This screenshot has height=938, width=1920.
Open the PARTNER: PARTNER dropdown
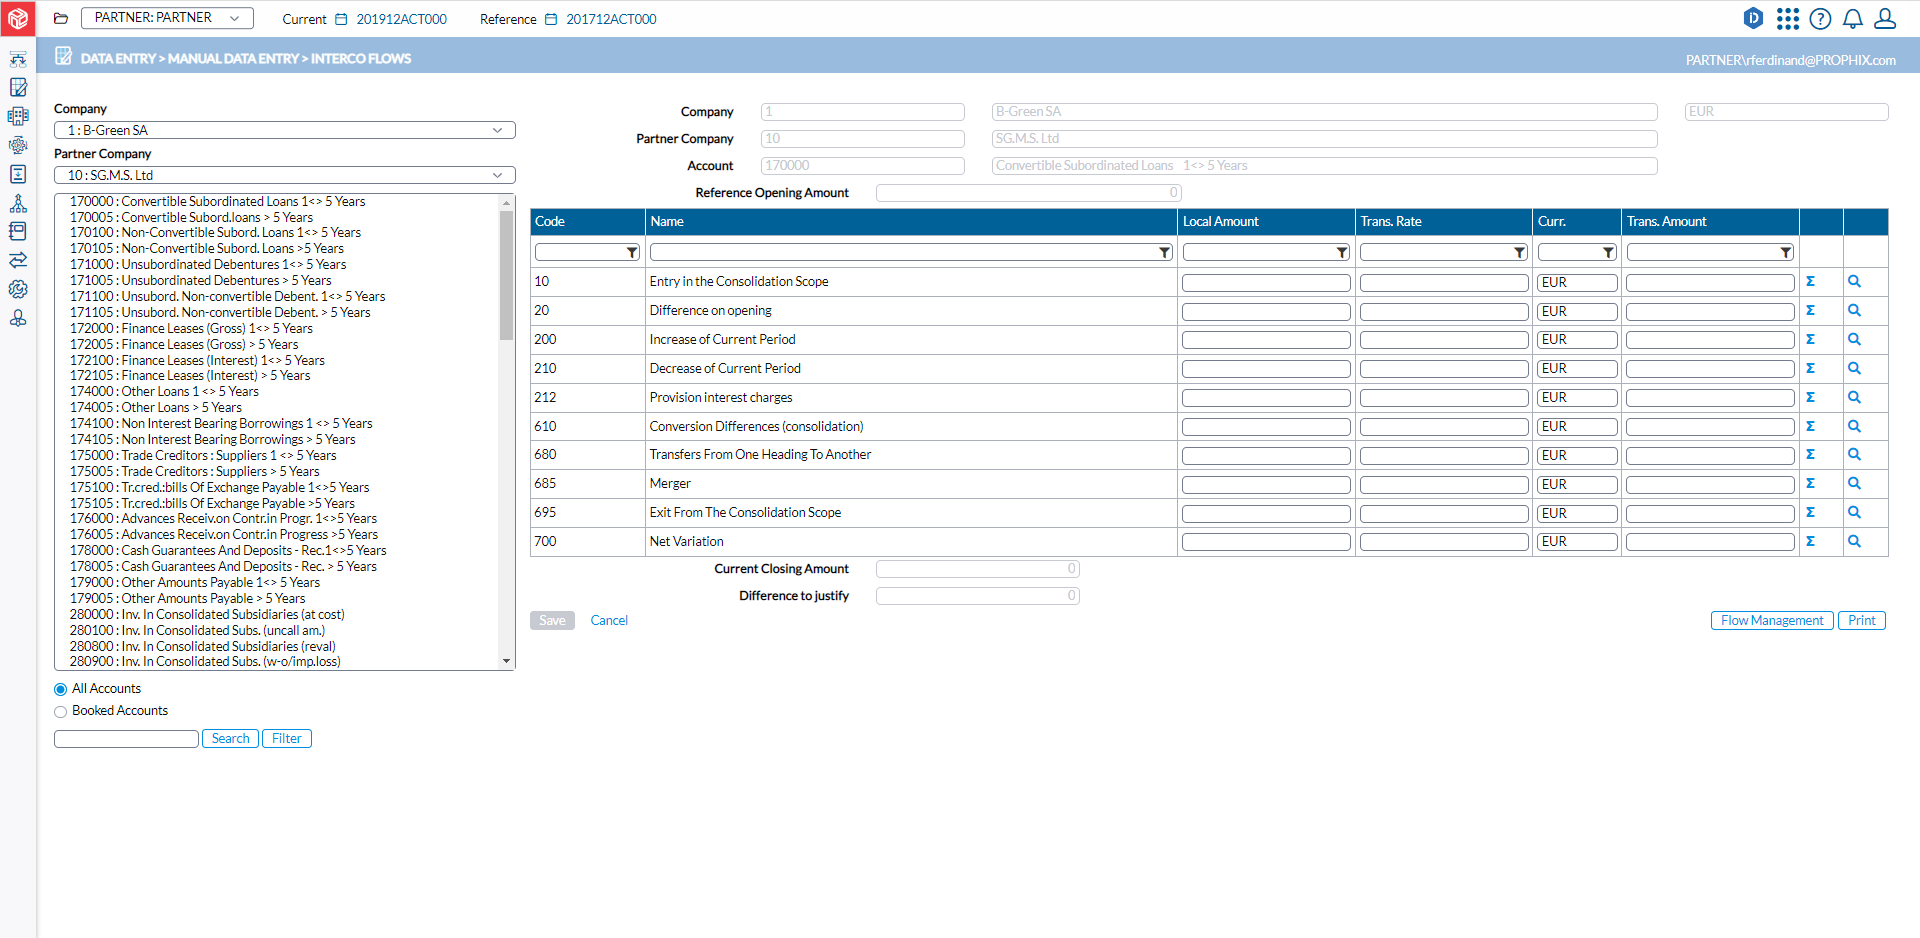click(x=167, y=18)
